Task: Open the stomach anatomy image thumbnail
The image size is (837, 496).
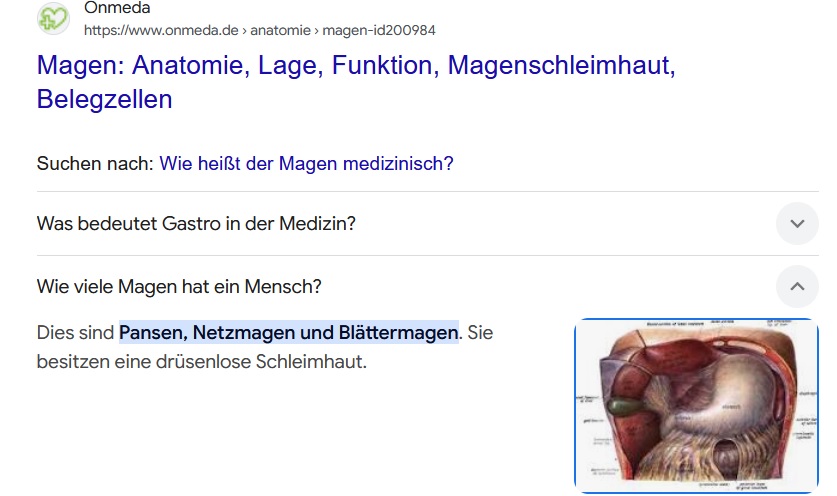Action: tap(696, 405)
